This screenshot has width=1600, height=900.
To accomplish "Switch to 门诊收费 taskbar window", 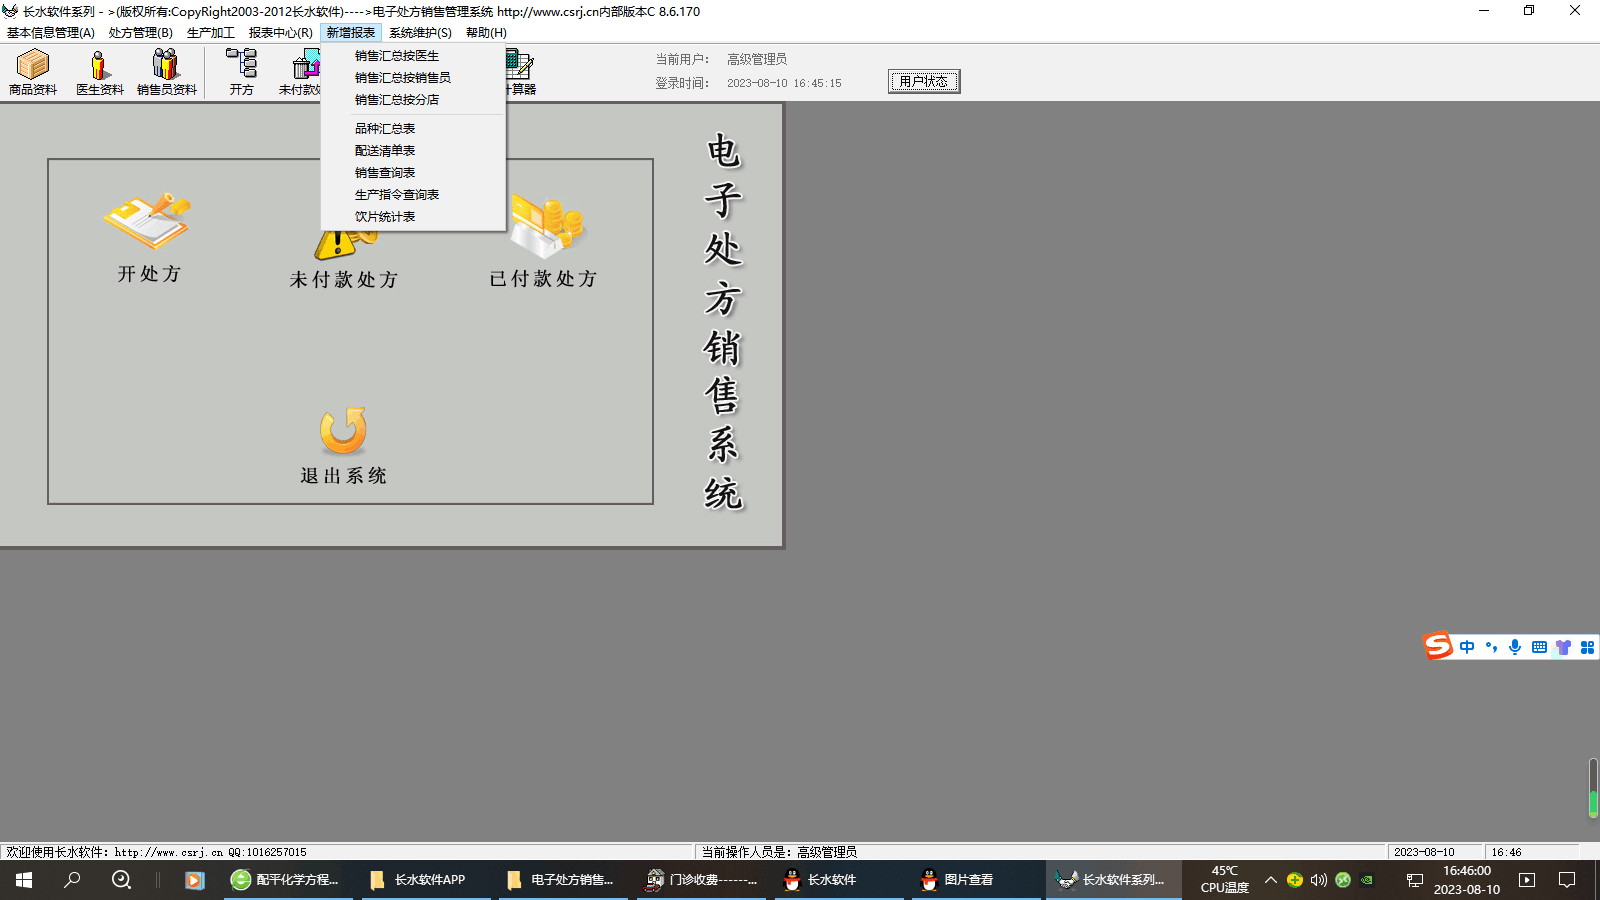I will (x=700, y=880).
